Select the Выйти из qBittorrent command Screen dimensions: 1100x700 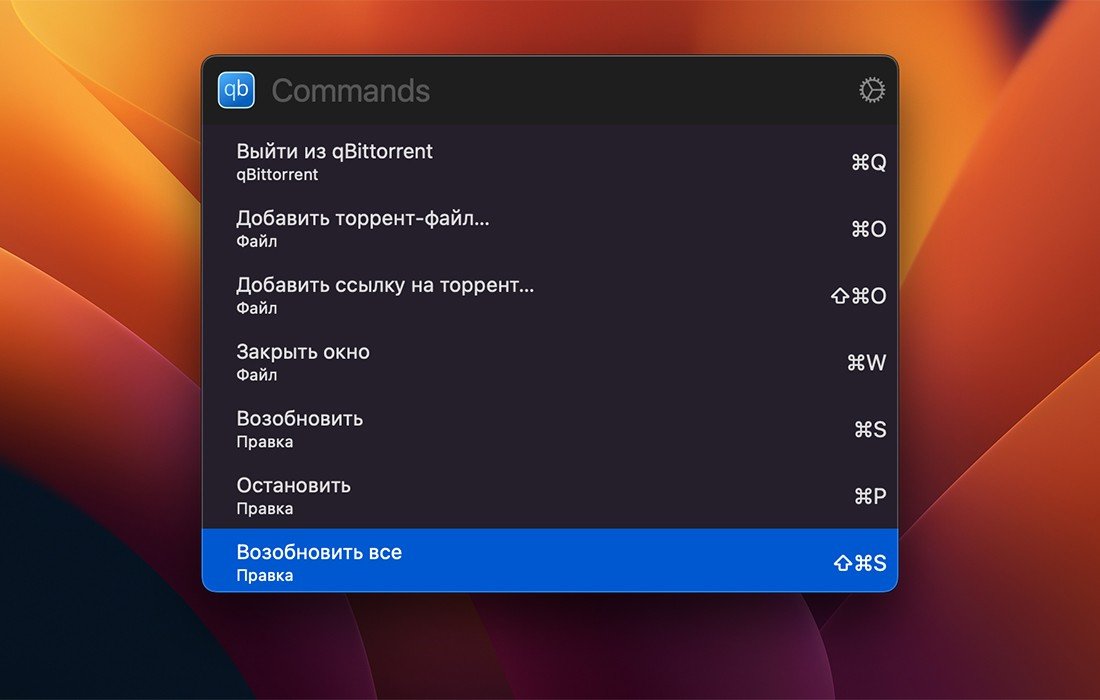point(549,162)
